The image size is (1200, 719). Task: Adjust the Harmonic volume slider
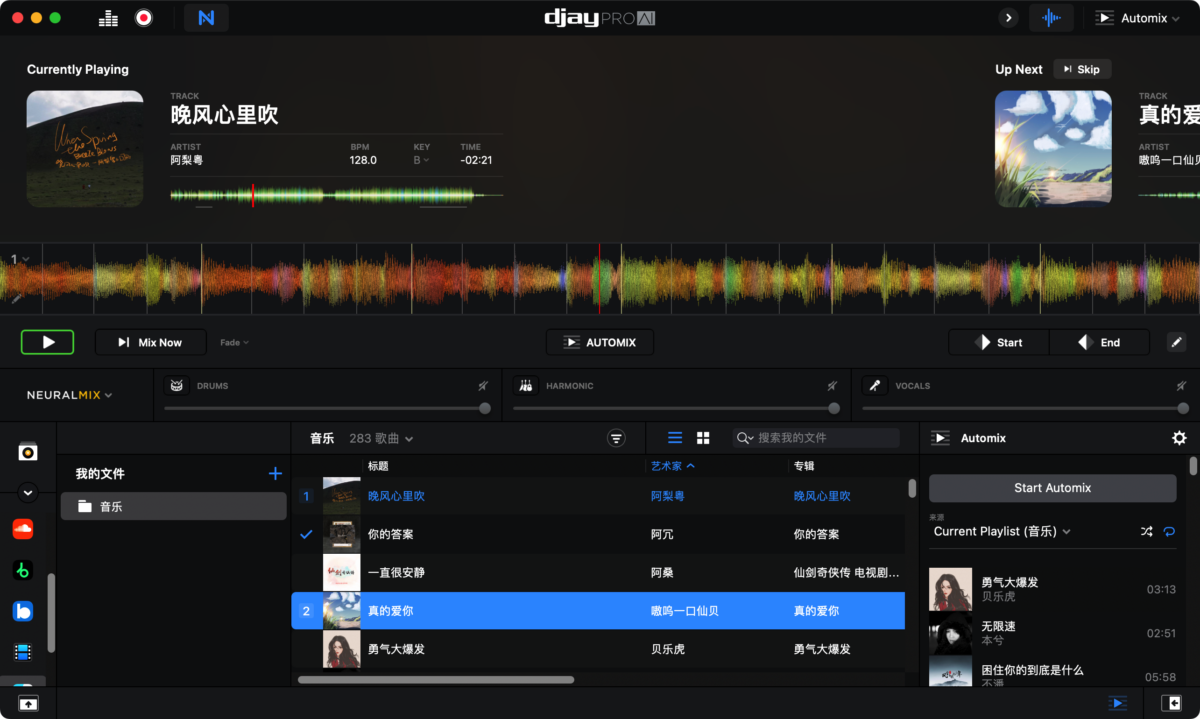[676, 408]
